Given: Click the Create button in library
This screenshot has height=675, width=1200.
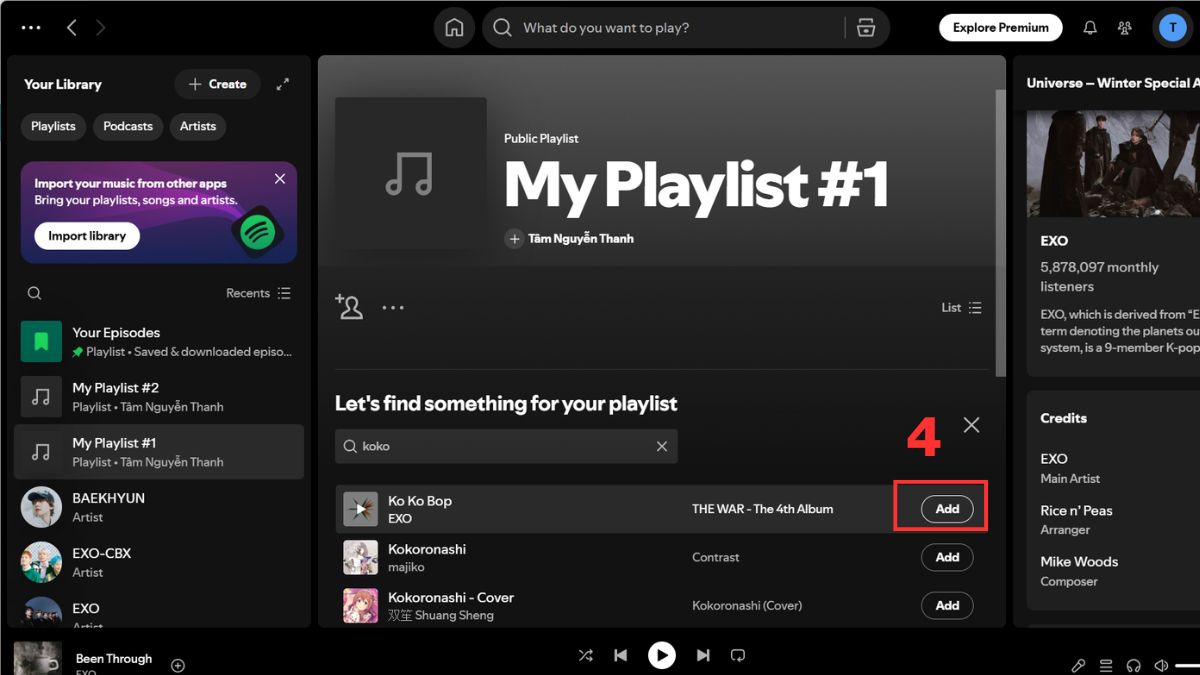Looking at the screenshot, I should tap(217, 84).
